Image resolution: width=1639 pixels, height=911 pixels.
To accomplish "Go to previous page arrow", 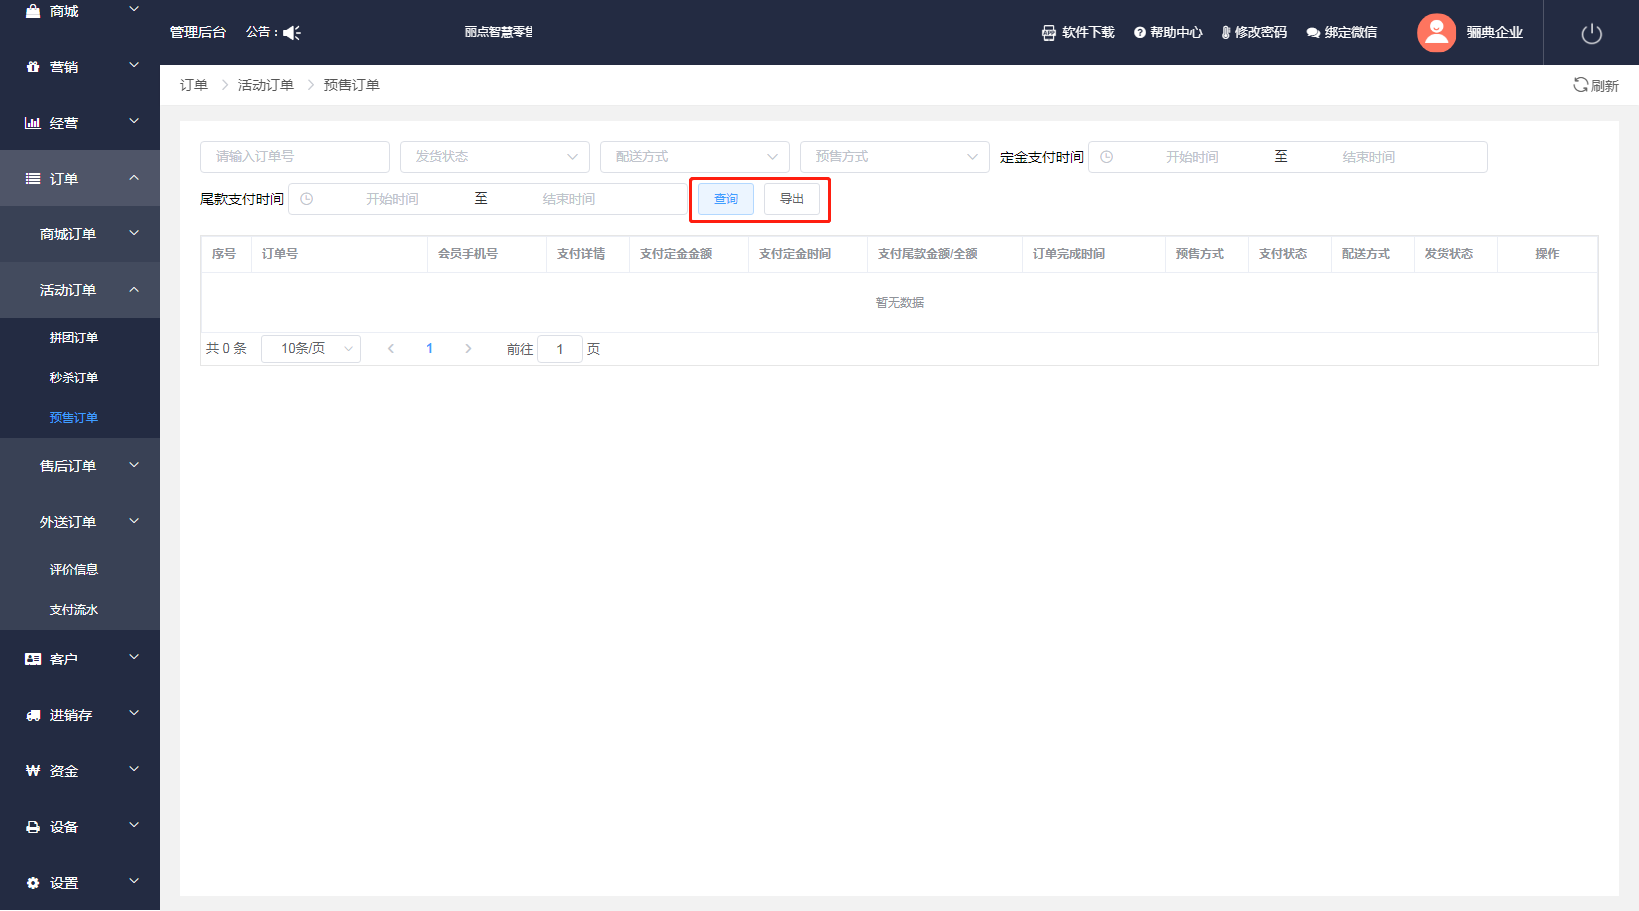I will coord(391,349).
